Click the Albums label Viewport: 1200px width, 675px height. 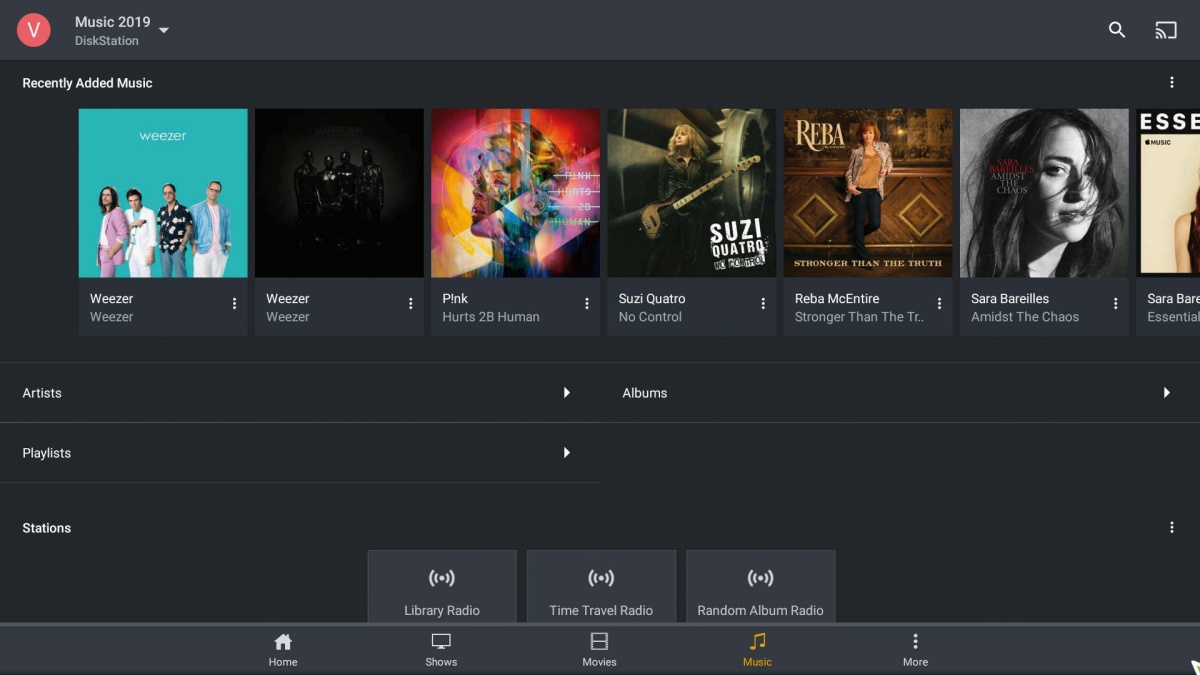645,393
